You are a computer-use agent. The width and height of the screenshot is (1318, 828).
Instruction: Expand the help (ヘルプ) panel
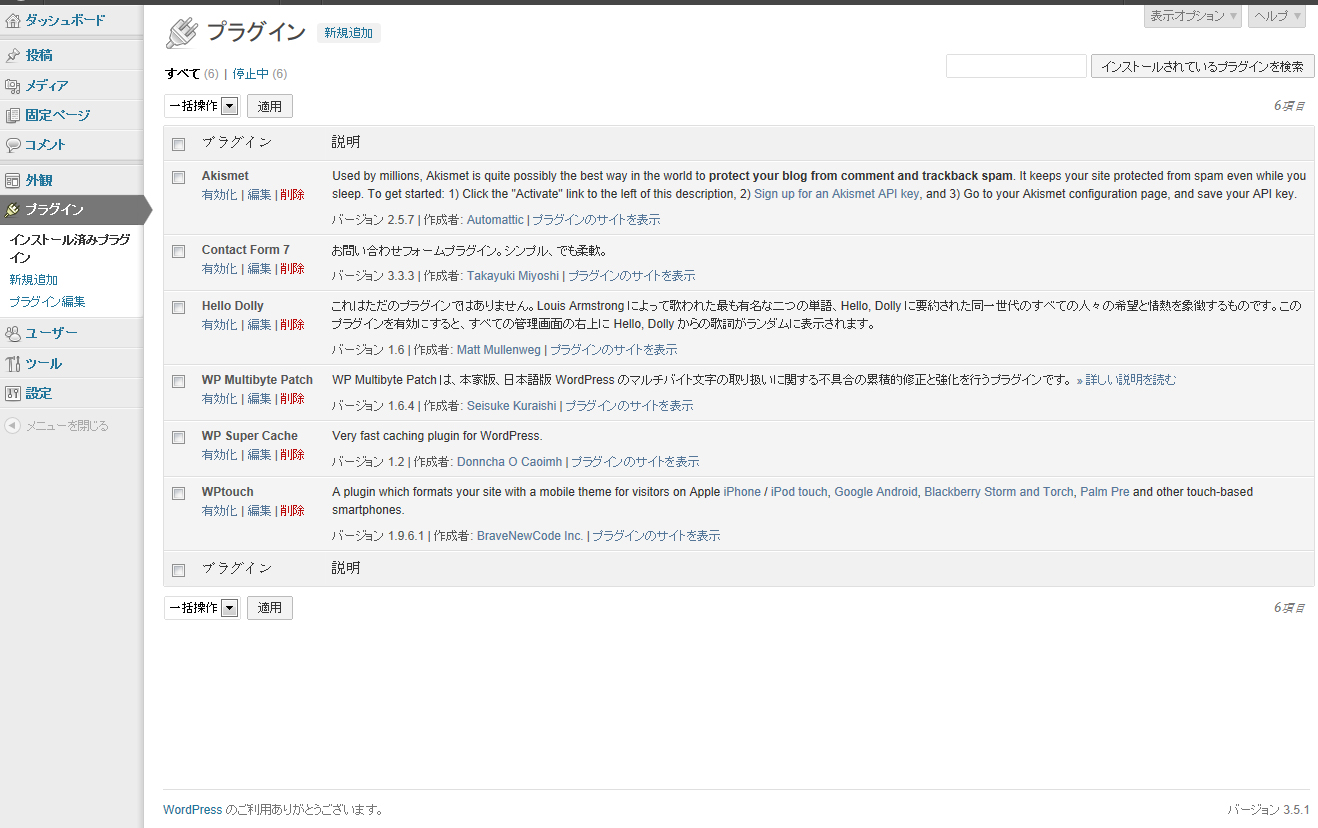[1277, 16]
